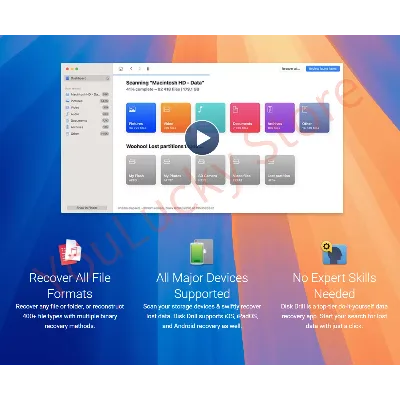This screenshot has width=400, height=400.
Task: Open the blue Pictures category tile
Action: [141, 118]
